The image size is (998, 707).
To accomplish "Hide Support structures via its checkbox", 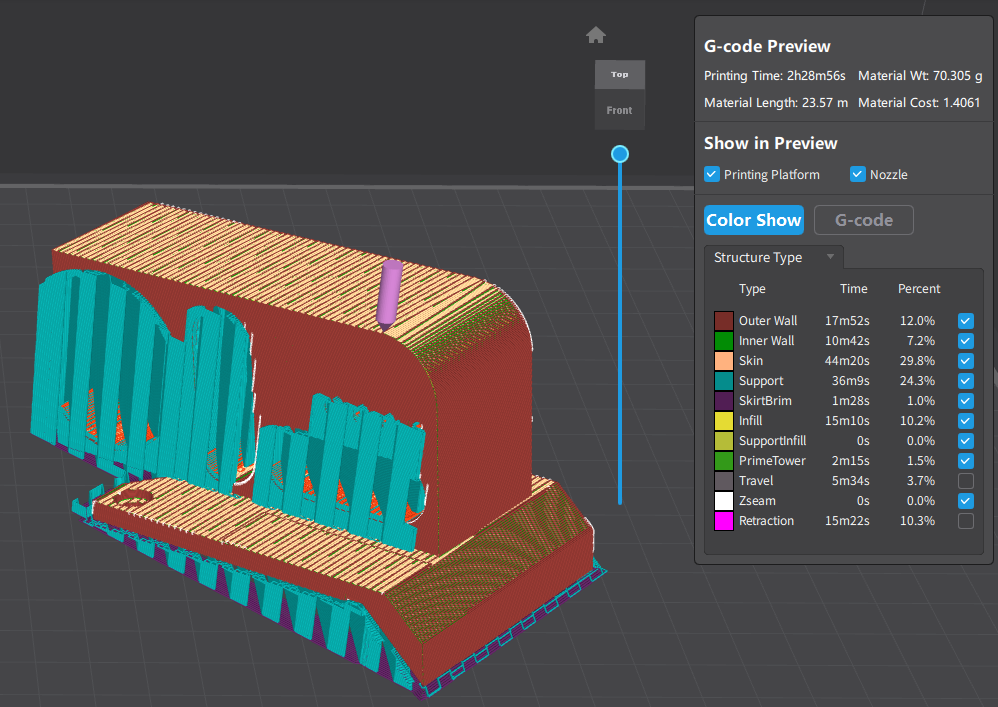I will pyautogui.click(x=965, y=381).
